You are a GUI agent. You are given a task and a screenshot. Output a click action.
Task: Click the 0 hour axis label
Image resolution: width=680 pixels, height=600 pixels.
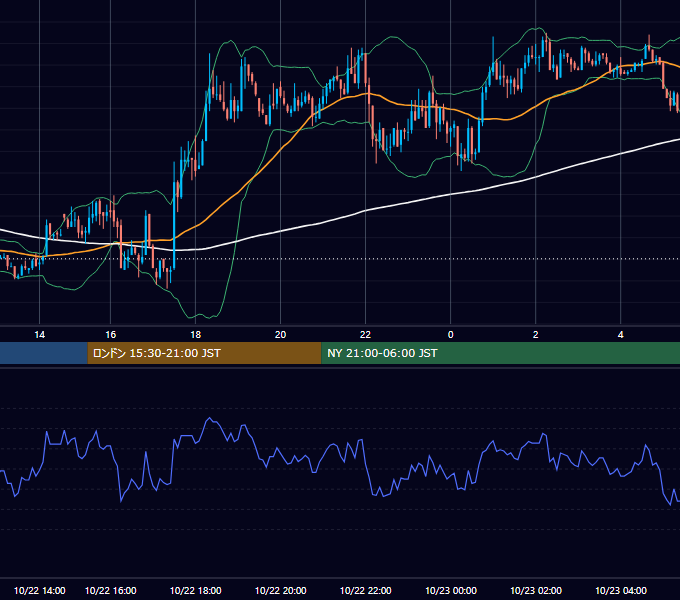pos(451,335)
